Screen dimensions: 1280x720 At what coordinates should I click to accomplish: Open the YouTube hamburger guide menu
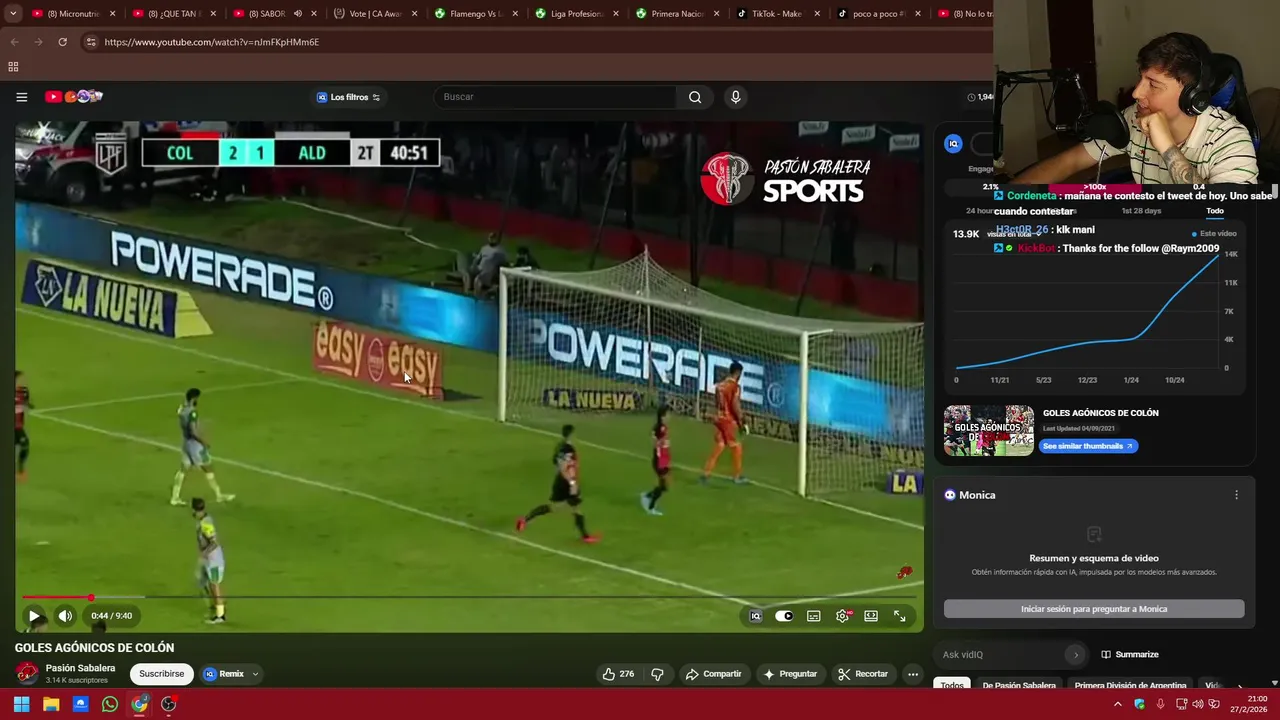[x=21, y=97]
